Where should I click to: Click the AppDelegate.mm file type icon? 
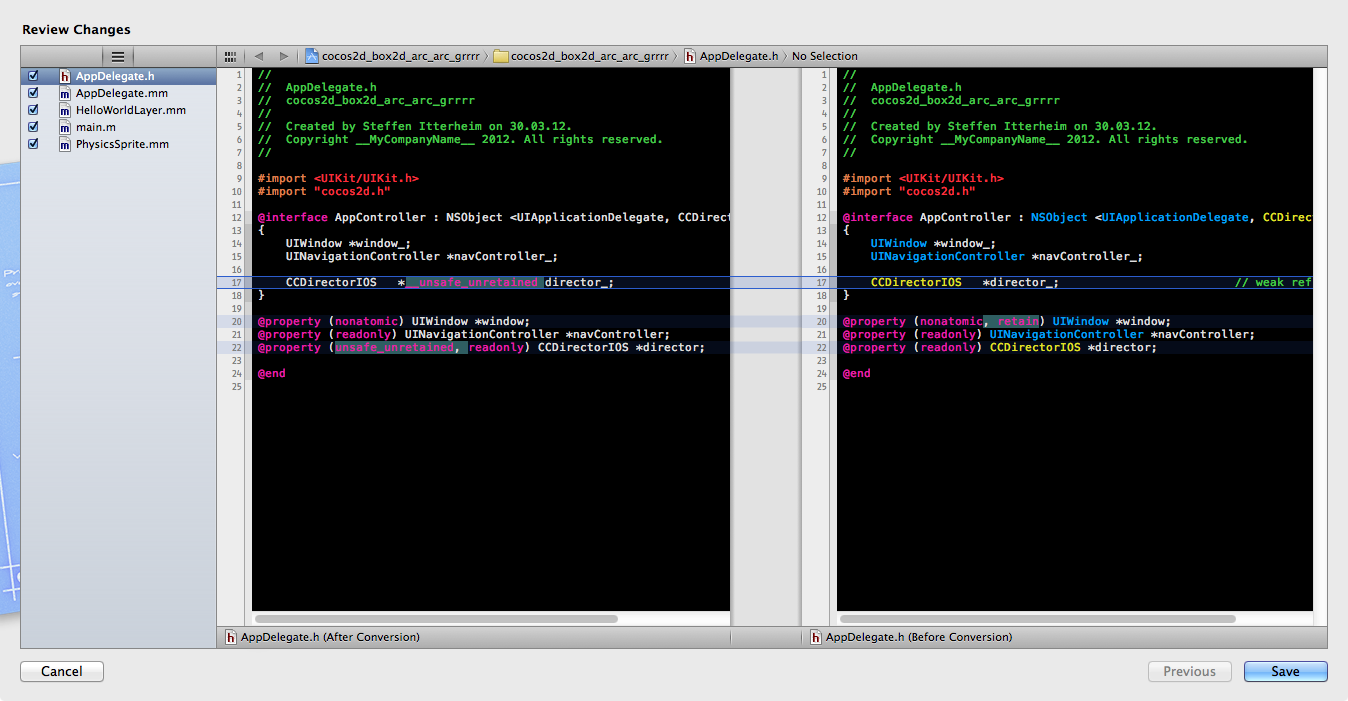65,93
